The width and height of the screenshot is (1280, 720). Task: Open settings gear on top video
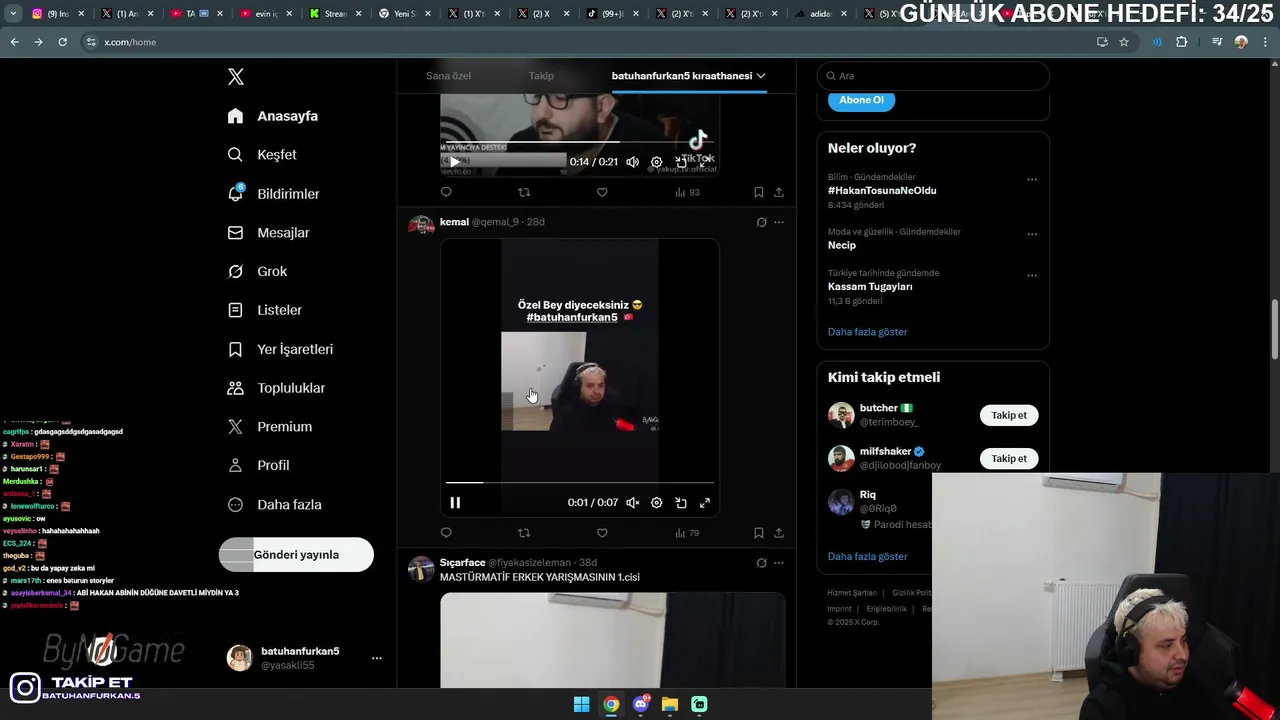tap(656, 162)
